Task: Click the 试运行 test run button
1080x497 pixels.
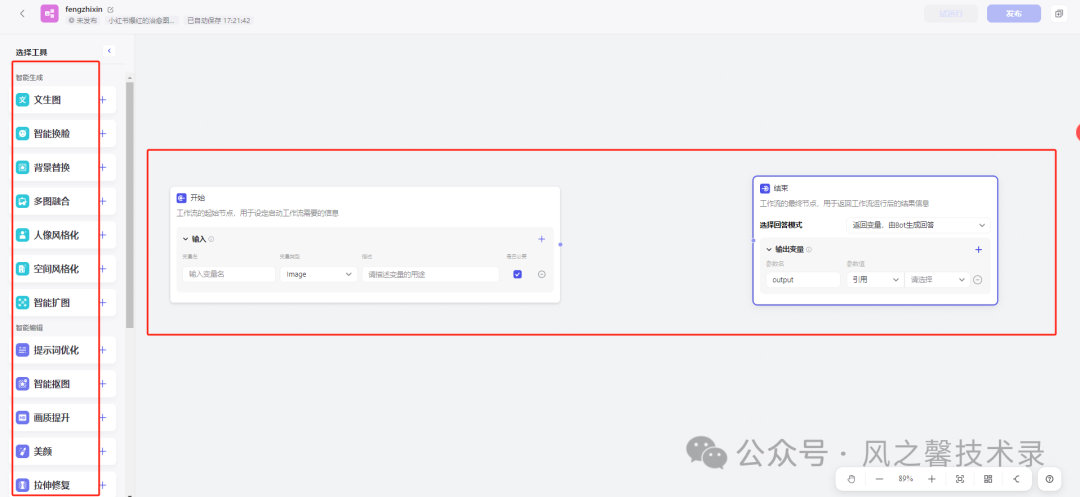Action: (951, 14)
